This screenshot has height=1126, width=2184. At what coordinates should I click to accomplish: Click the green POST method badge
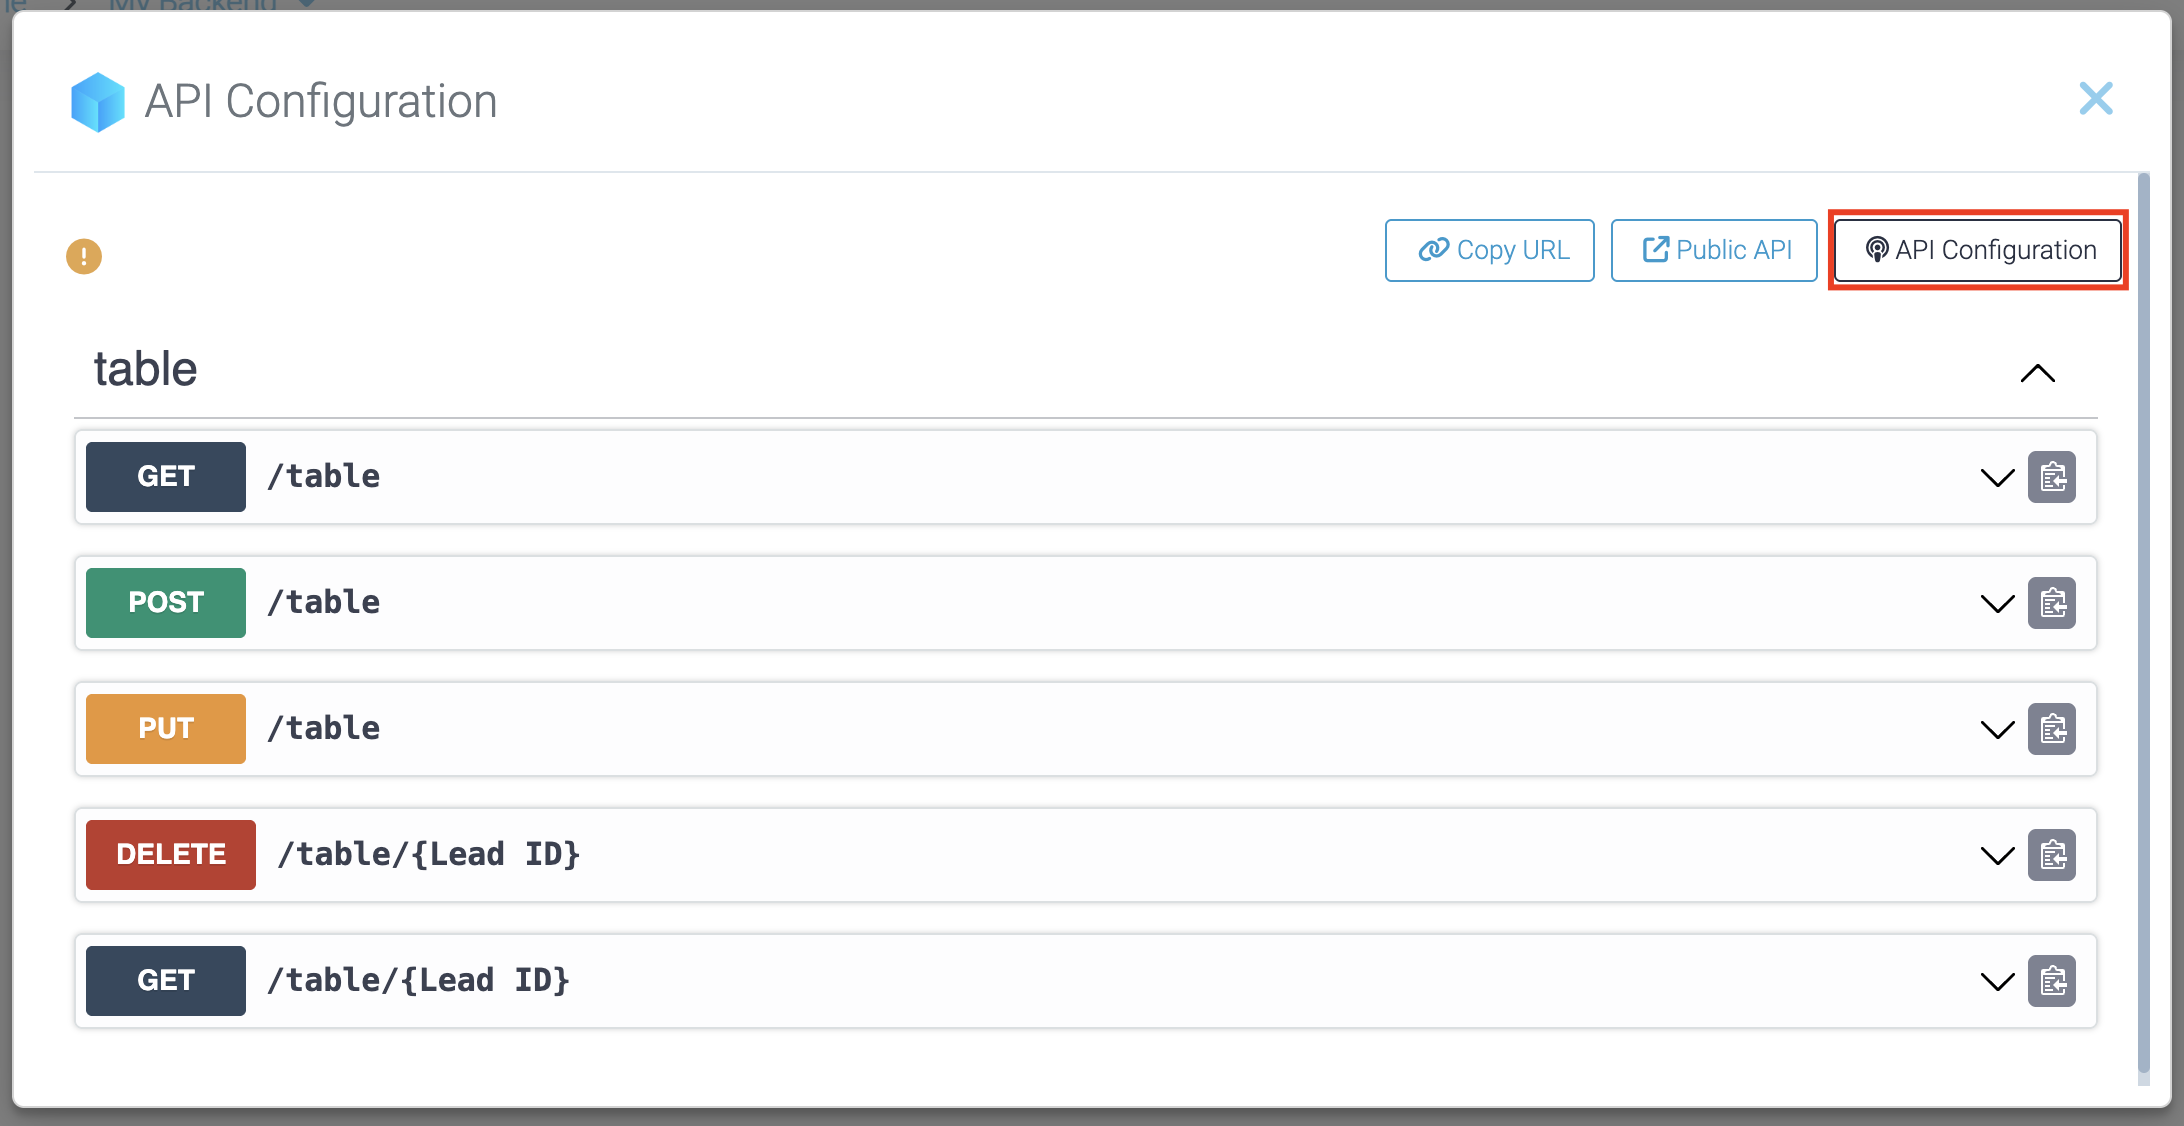pos(166,603)
